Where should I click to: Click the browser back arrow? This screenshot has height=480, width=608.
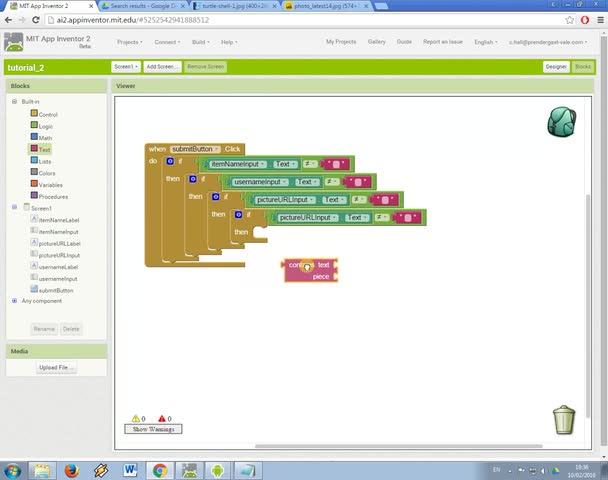pos(8,20)
